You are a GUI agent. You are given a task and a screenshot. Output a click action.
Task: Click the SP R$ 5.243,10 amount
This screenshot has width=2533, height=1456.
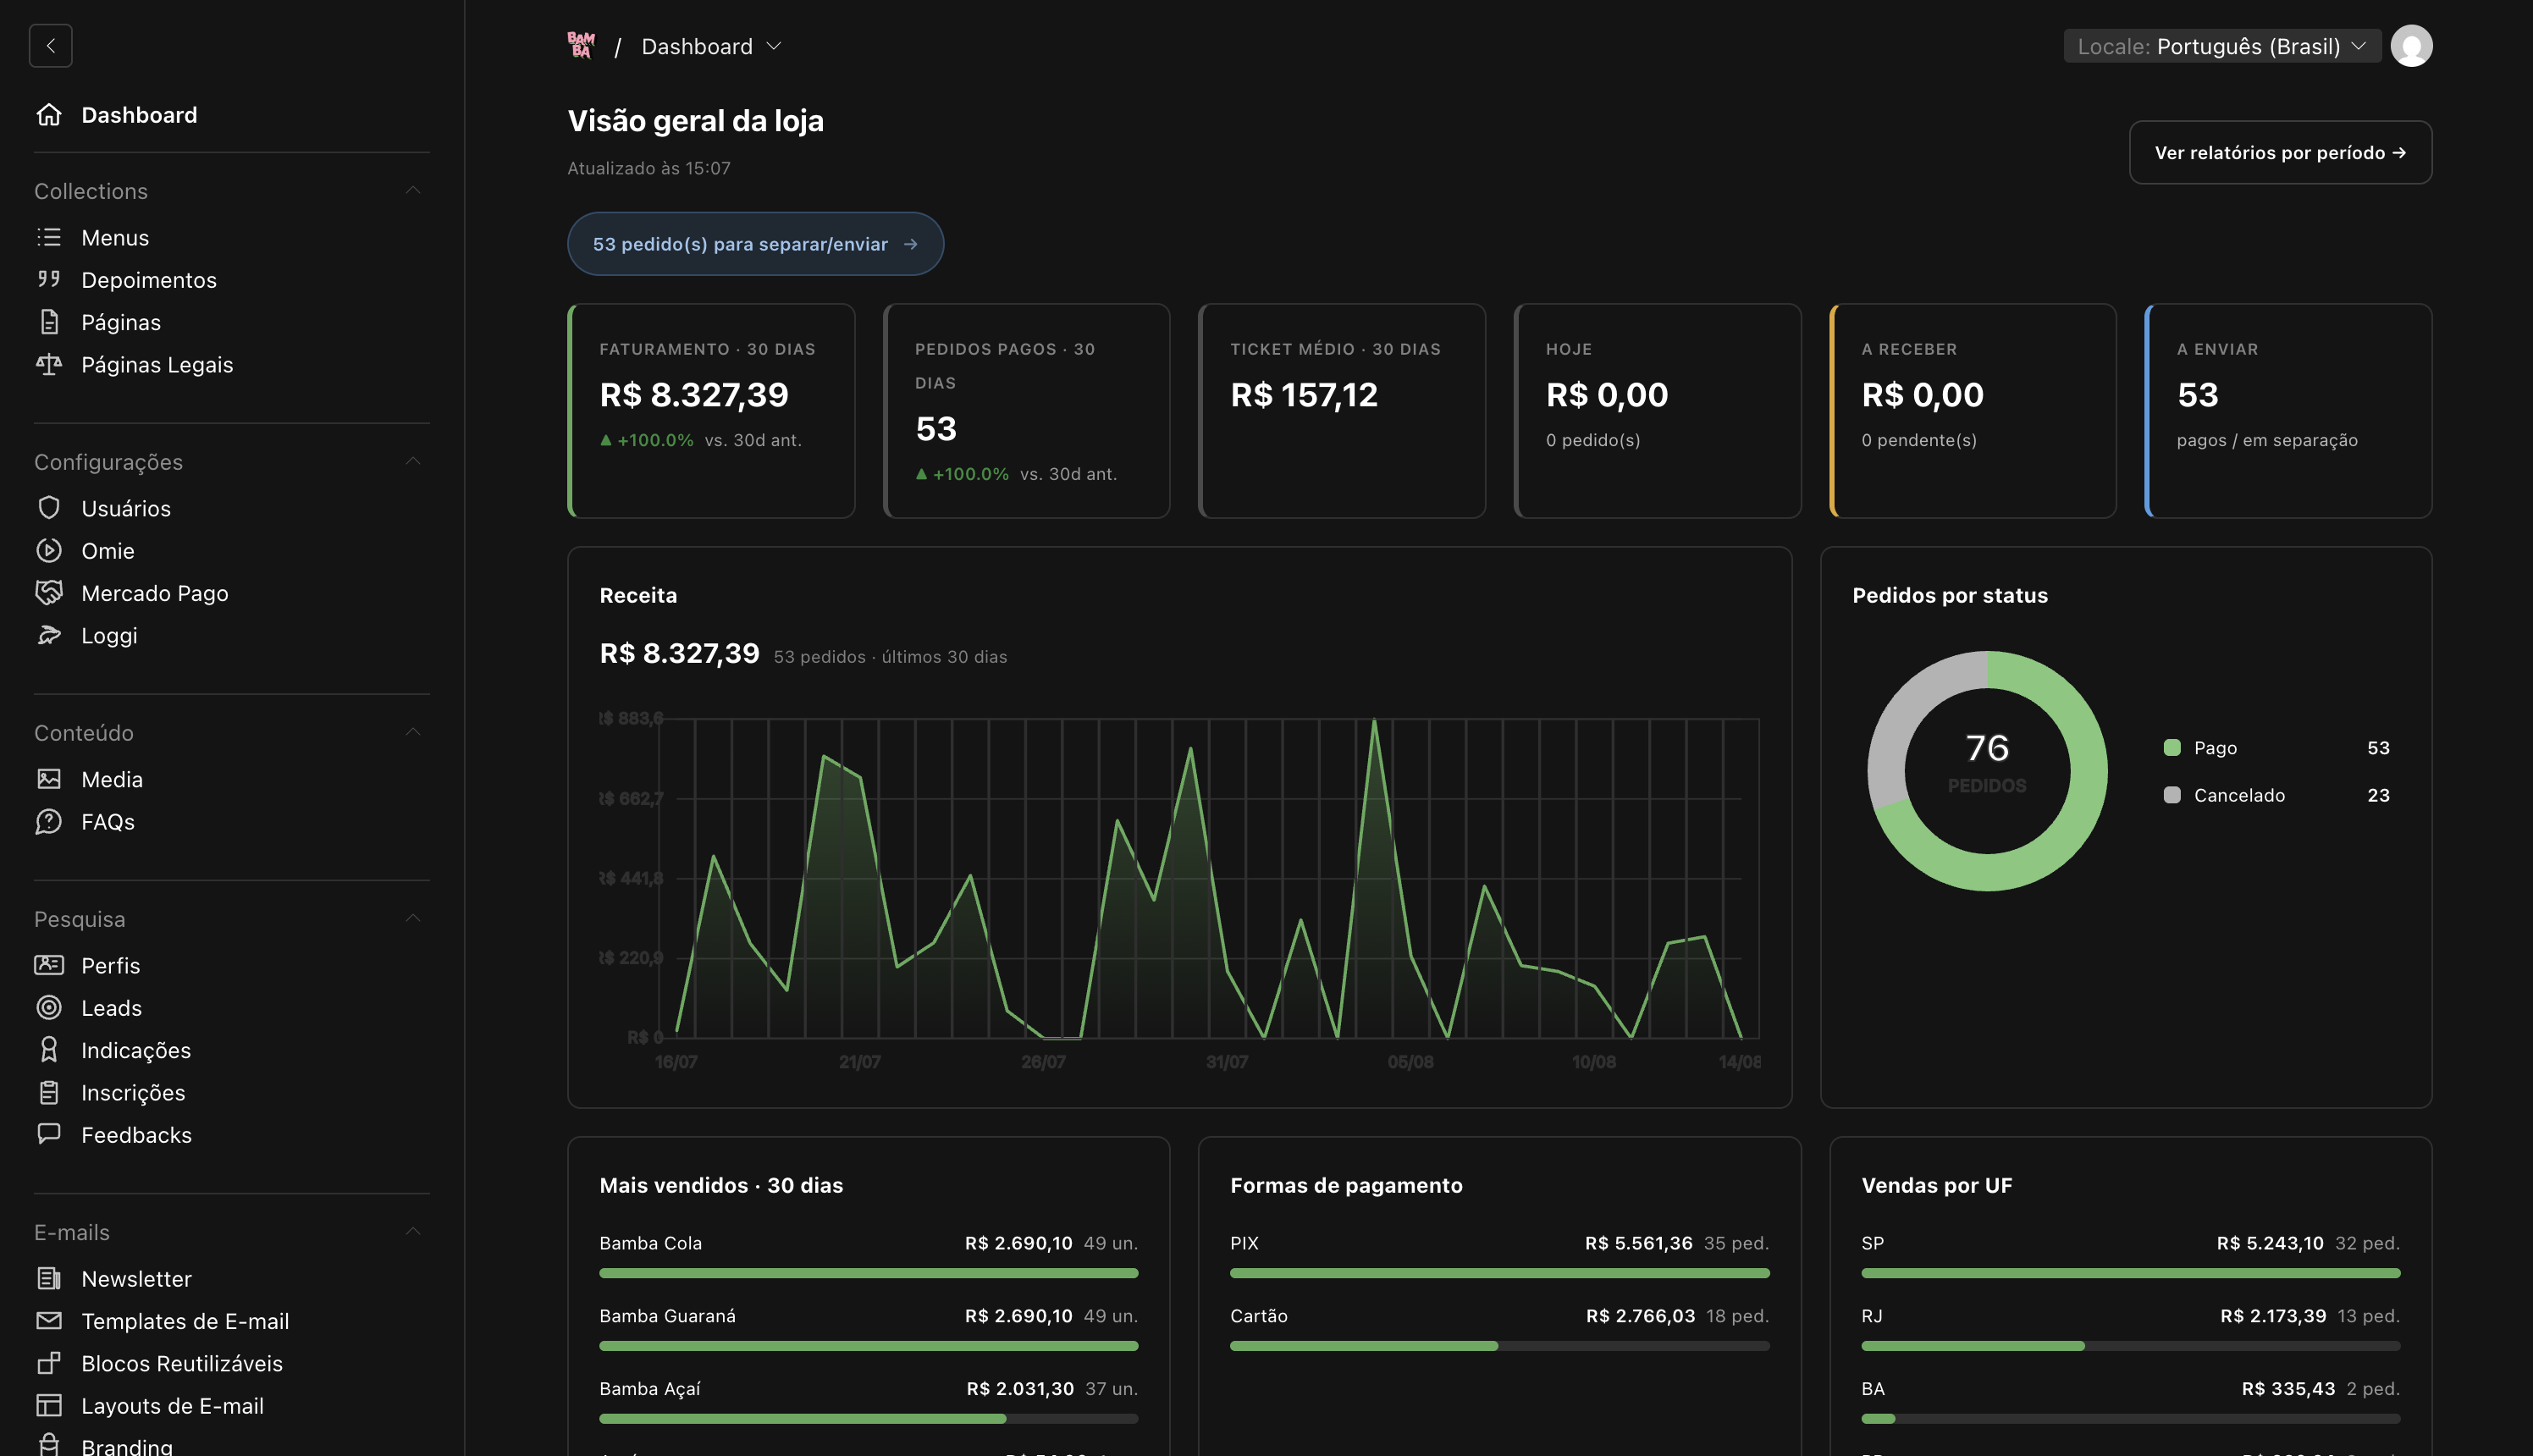tap(2270, 1243)
